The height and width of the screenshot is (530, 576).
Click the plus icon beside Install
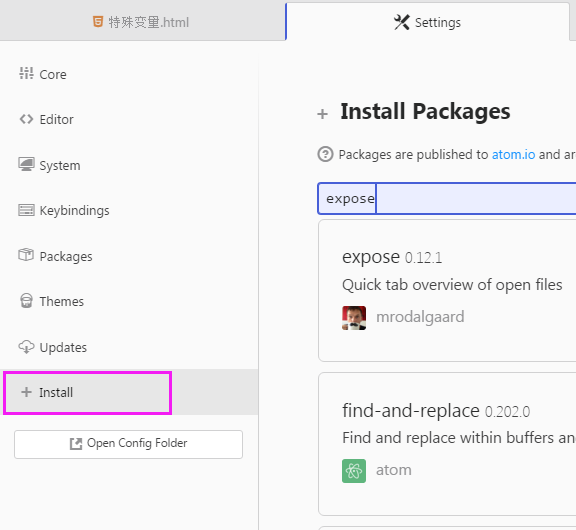point(26,392)
